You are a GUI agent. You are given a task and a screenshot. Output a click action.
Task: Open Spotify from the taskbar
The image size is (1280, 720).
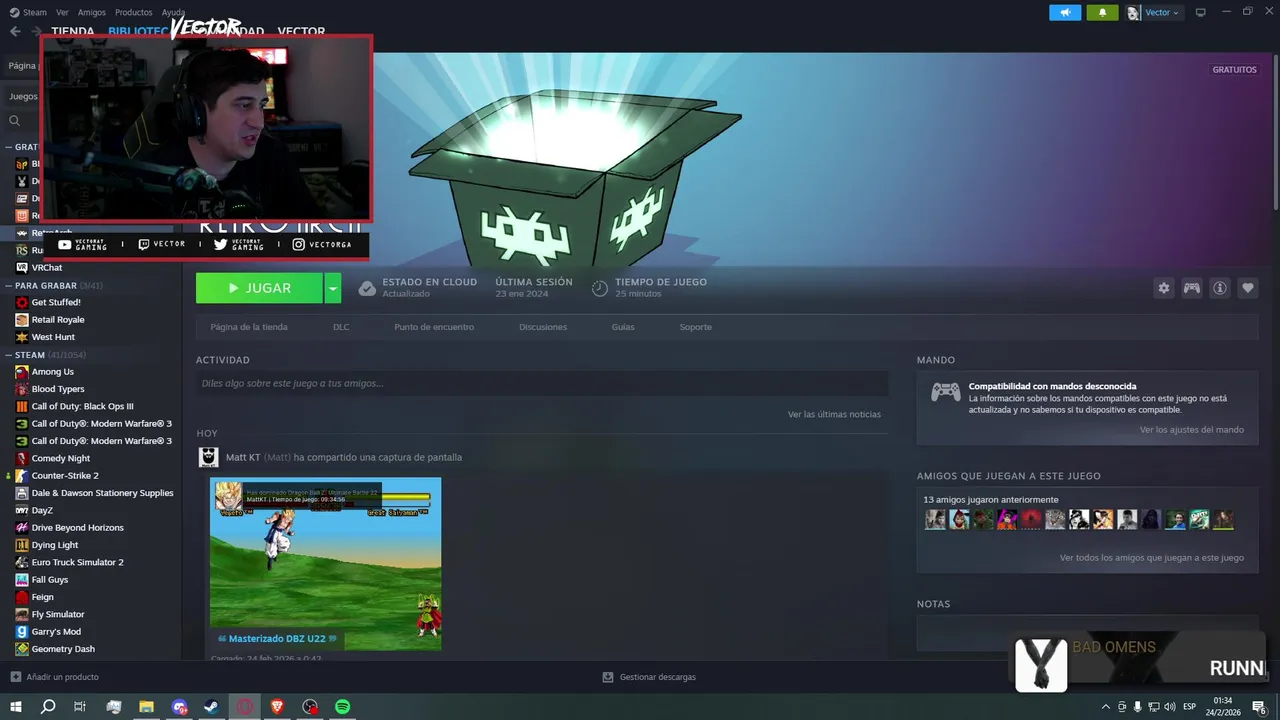click(x=342, y=706)
